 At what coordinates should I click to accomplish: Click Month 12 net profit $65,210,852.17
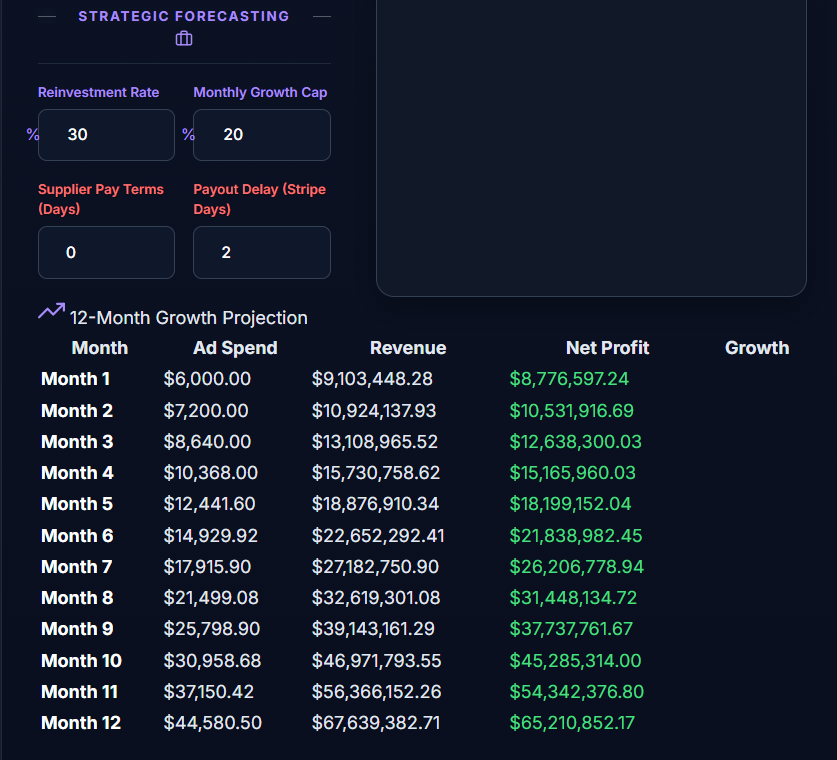[x=572, y=723]
